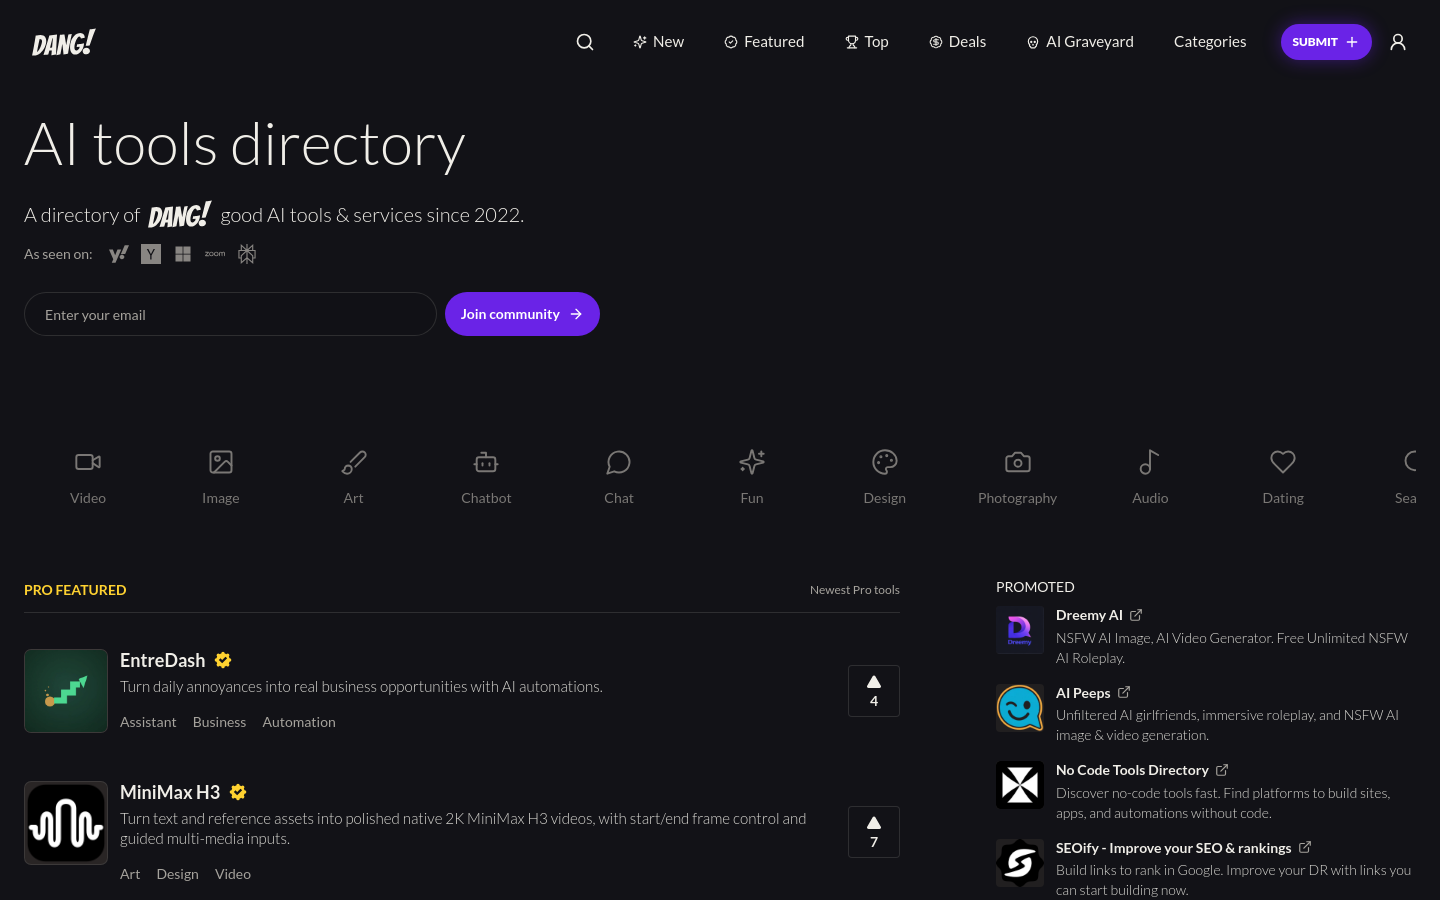1440x900 pixels.
Task: Click the MiniMax H3 waveform thumbnail
Action: pyautogui.click(x=66, y=823)
